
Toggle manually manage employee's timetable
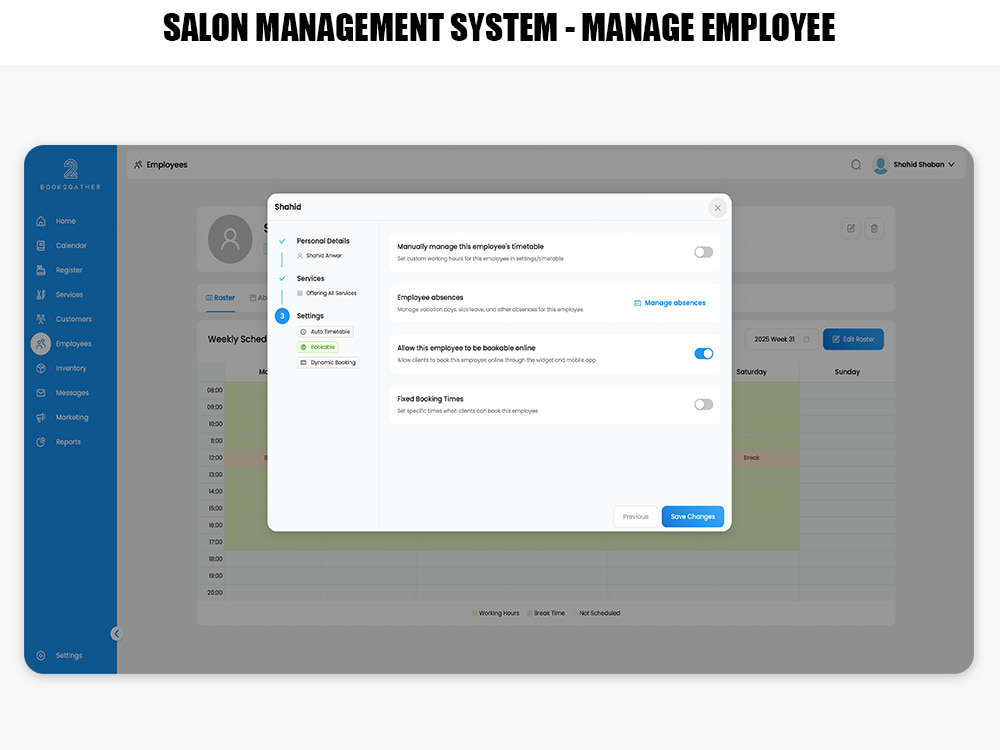703,252
